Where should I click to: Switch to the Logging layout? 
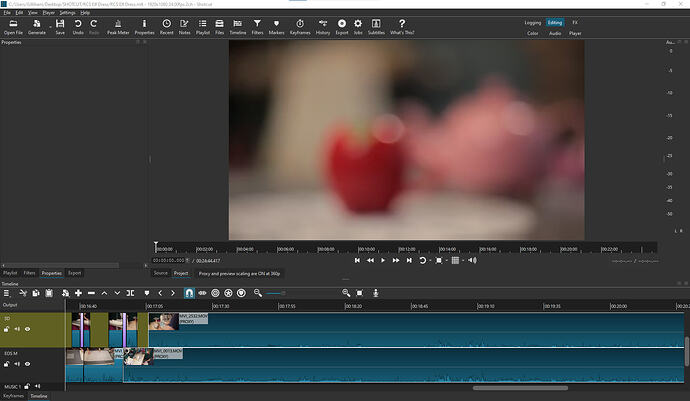click(x=532, y=22)
